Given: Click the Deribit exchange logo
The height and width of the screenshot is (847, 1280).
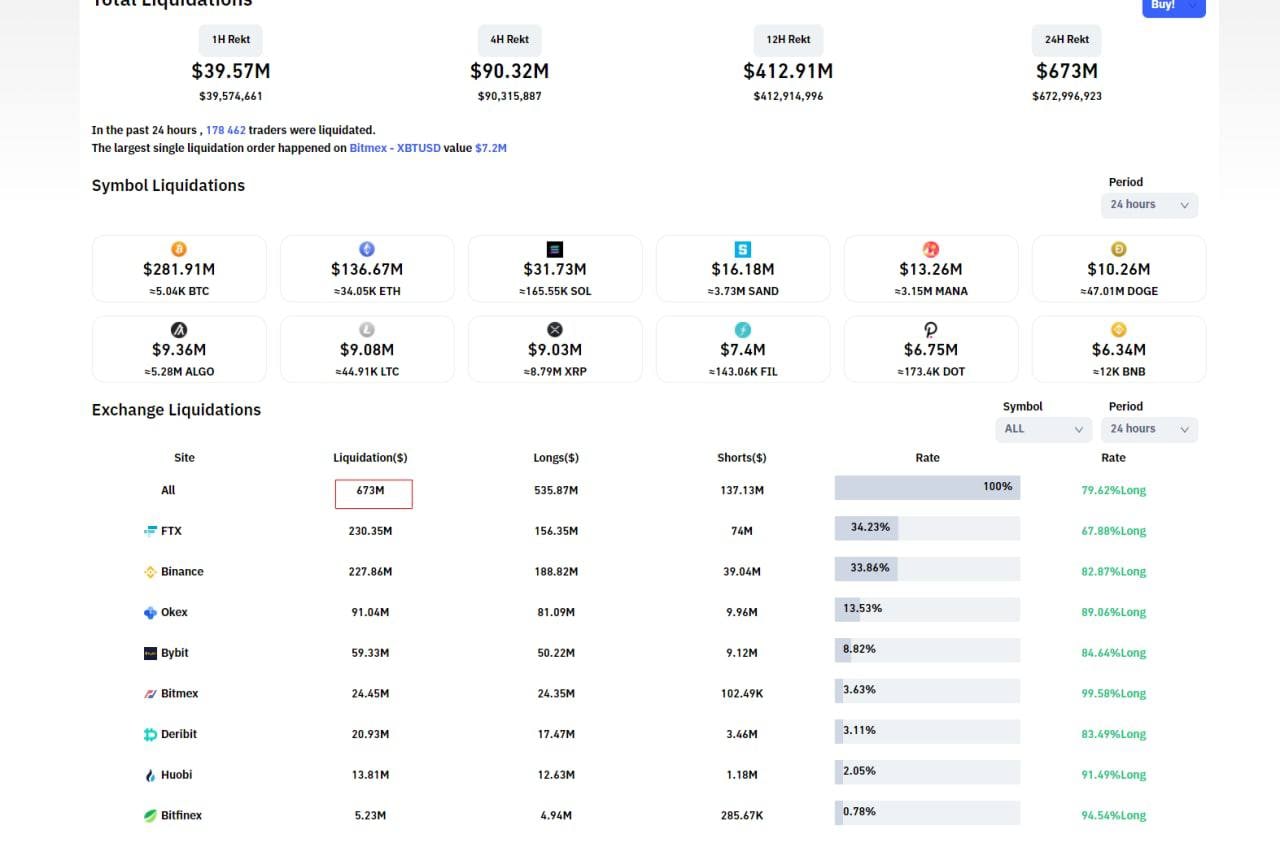Looking at the screenshot, I should point(151,734).
